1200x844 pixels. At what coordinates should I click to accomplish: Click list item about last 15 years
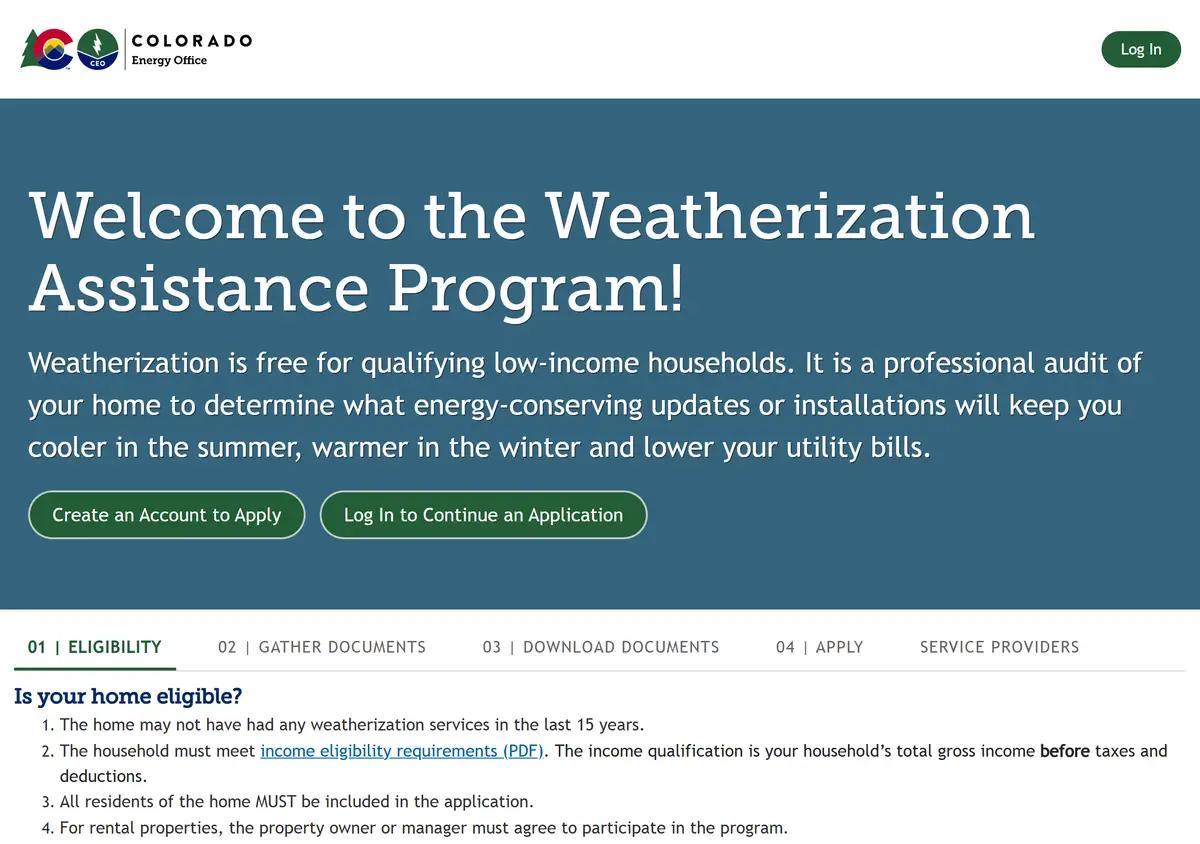pyautogui.click(x=352, y=725)
